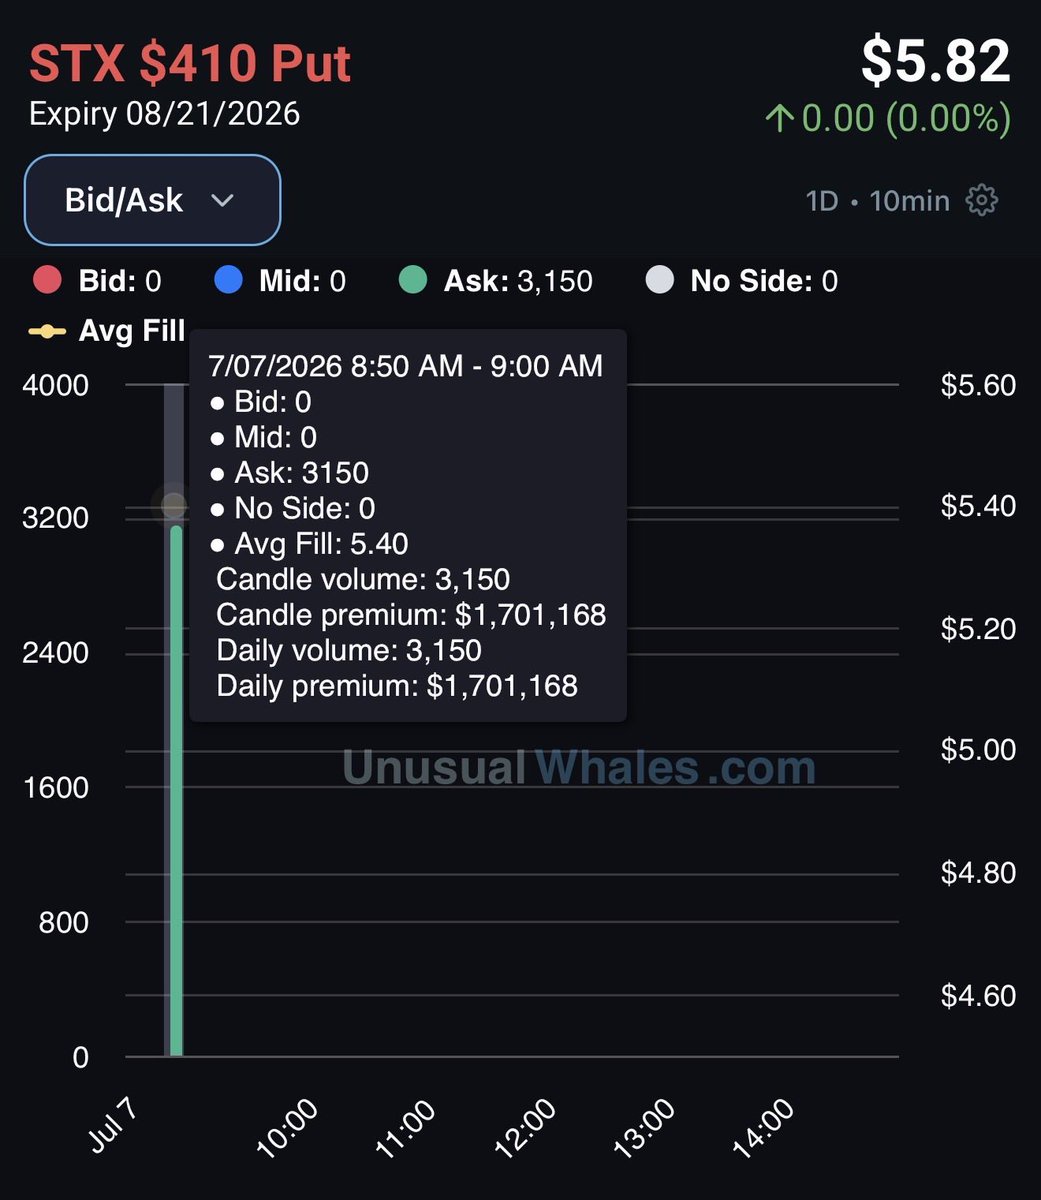Toggle the No Side legend dot
The height and width of the screenshot is (1200, 1041).
[x=660, y=281]
